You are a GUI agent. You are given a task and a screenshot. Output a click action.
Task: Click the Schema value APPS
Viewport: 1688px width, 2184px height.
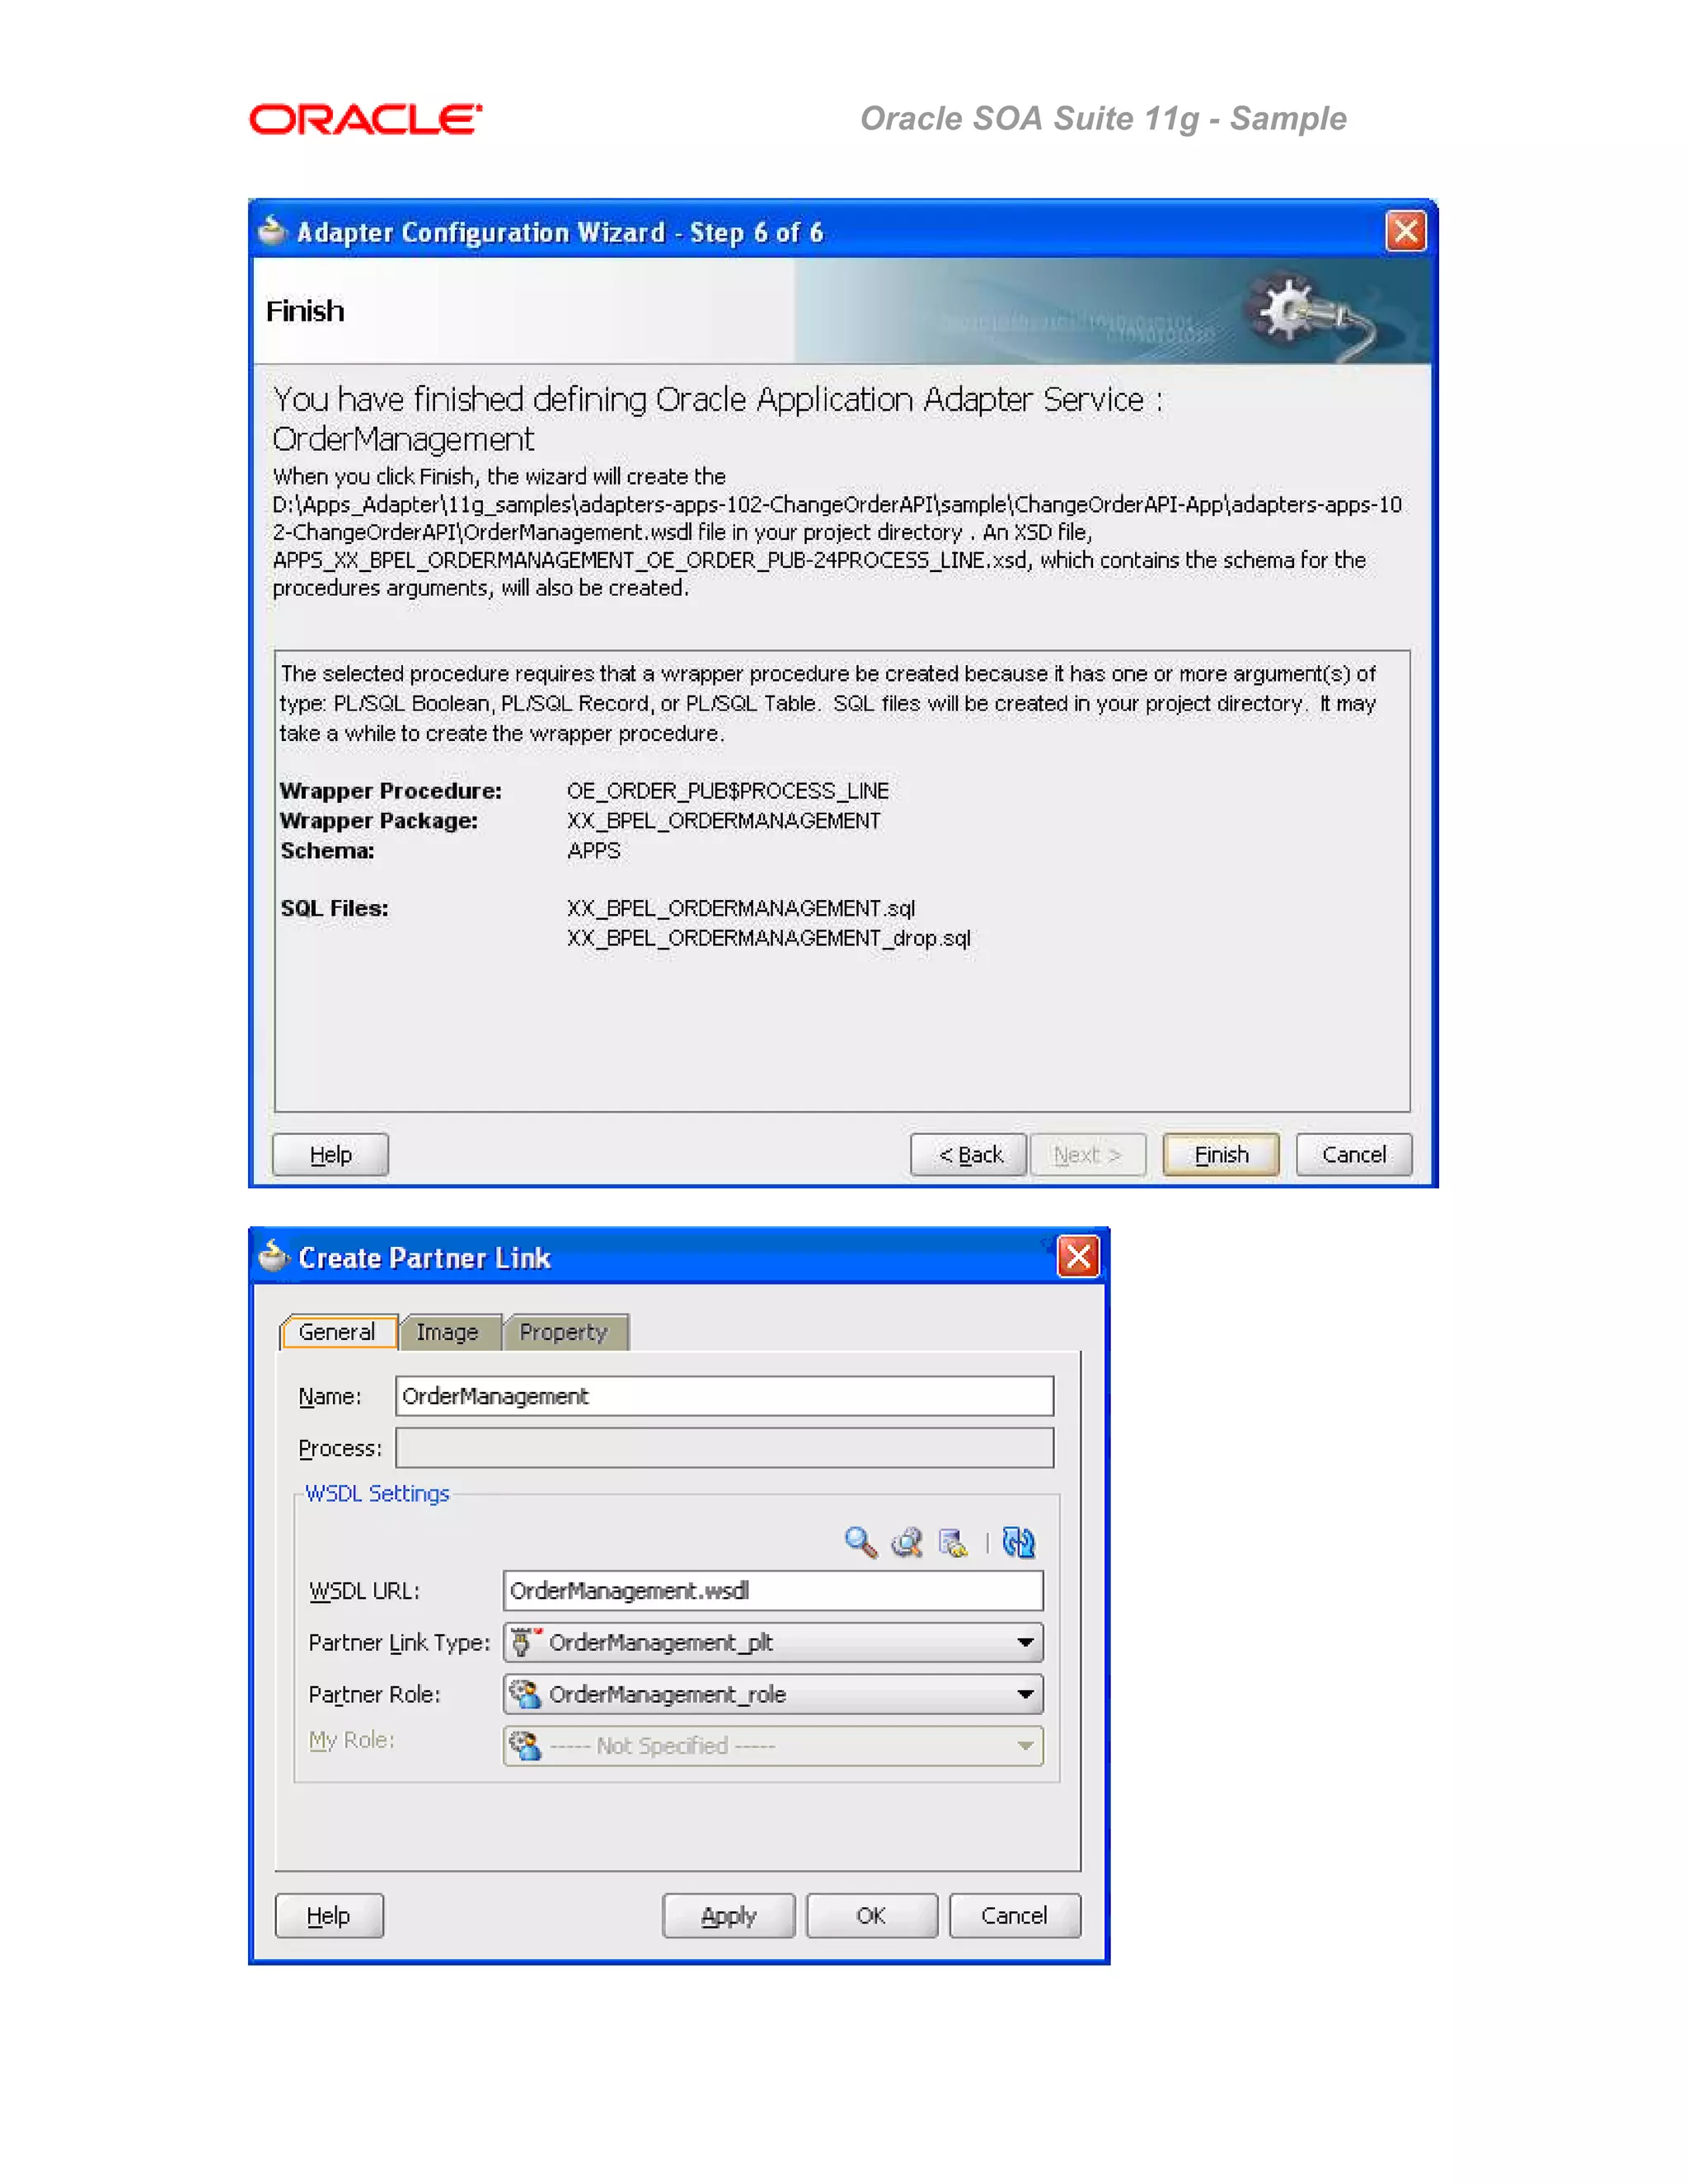click(594, 851)
